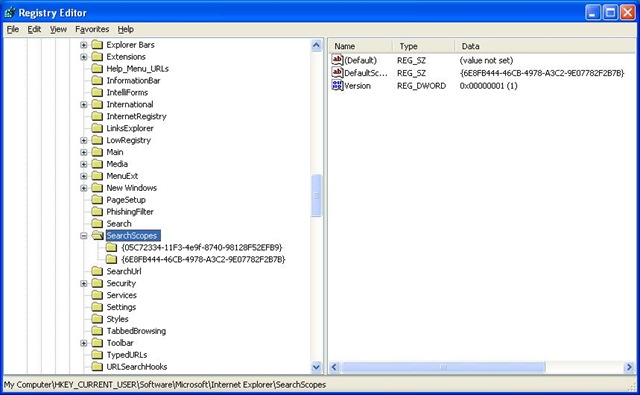Click the {05C72334...} subkey folder icon
Screen dimensions: 640x395
[x=111, y=247]
